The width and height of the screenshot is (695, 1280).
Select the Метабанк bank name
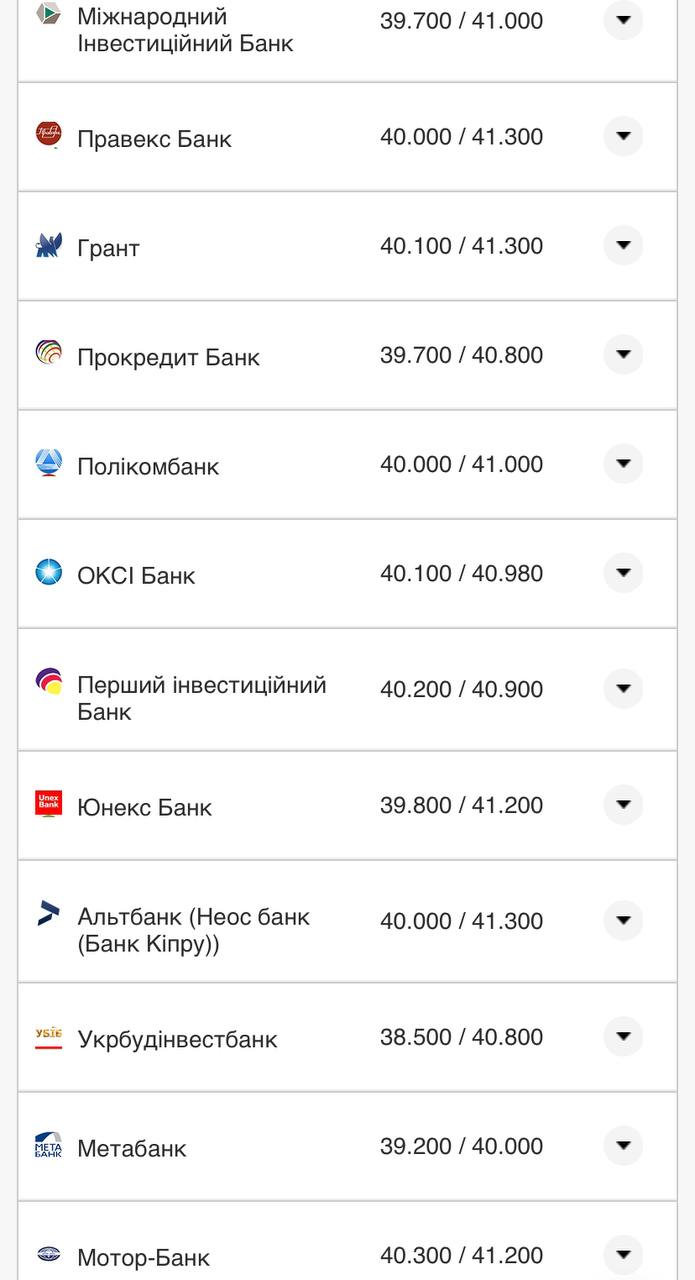(x=132, y=1148)
